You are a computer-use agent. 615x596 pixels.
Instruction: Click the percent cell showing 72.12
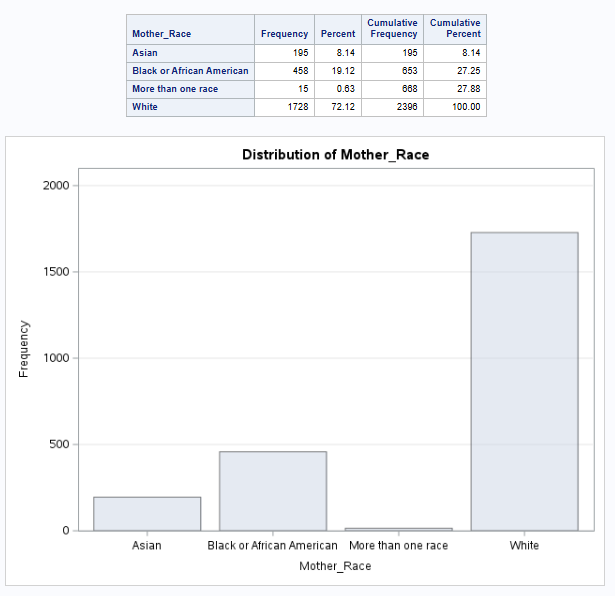[344, 107]
